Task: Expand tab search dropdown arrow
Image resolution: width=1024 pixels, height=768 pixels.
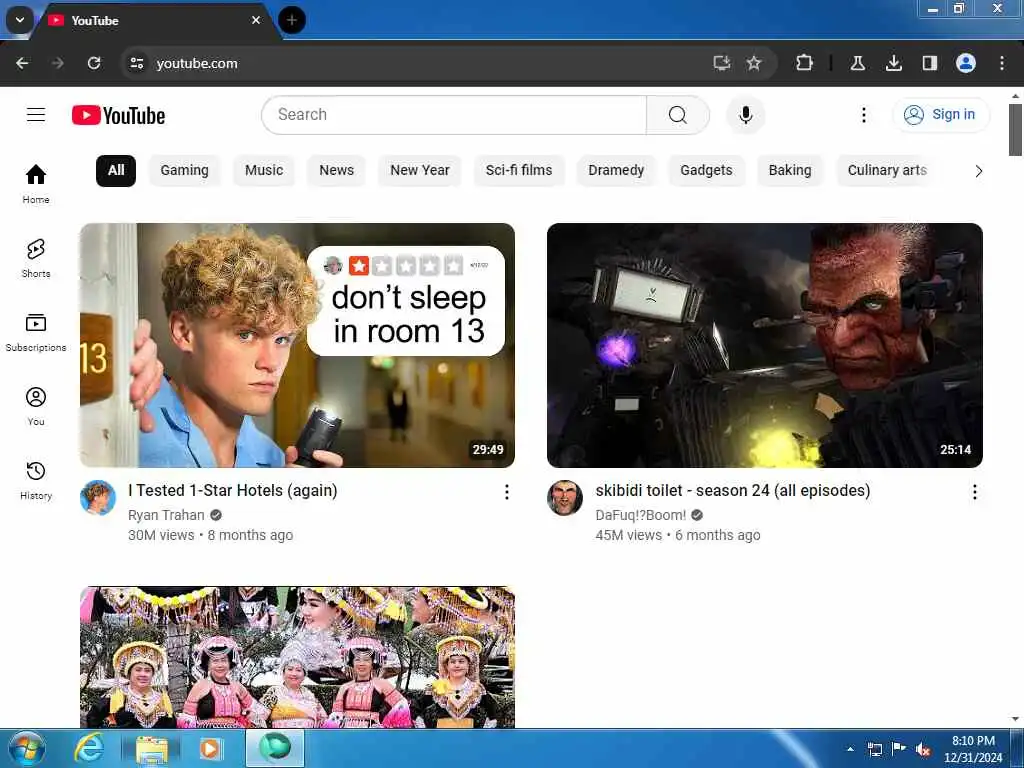Action: click(x=20, y=20)
